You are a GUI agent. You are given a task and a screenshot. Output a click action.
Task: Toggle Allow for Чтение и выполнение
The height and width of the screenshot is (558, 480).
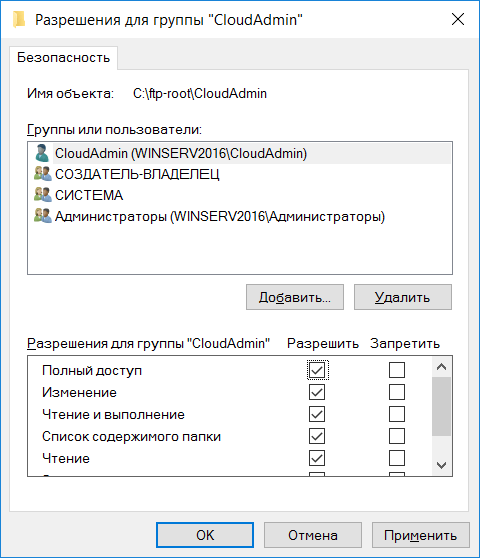click(317, 414)
